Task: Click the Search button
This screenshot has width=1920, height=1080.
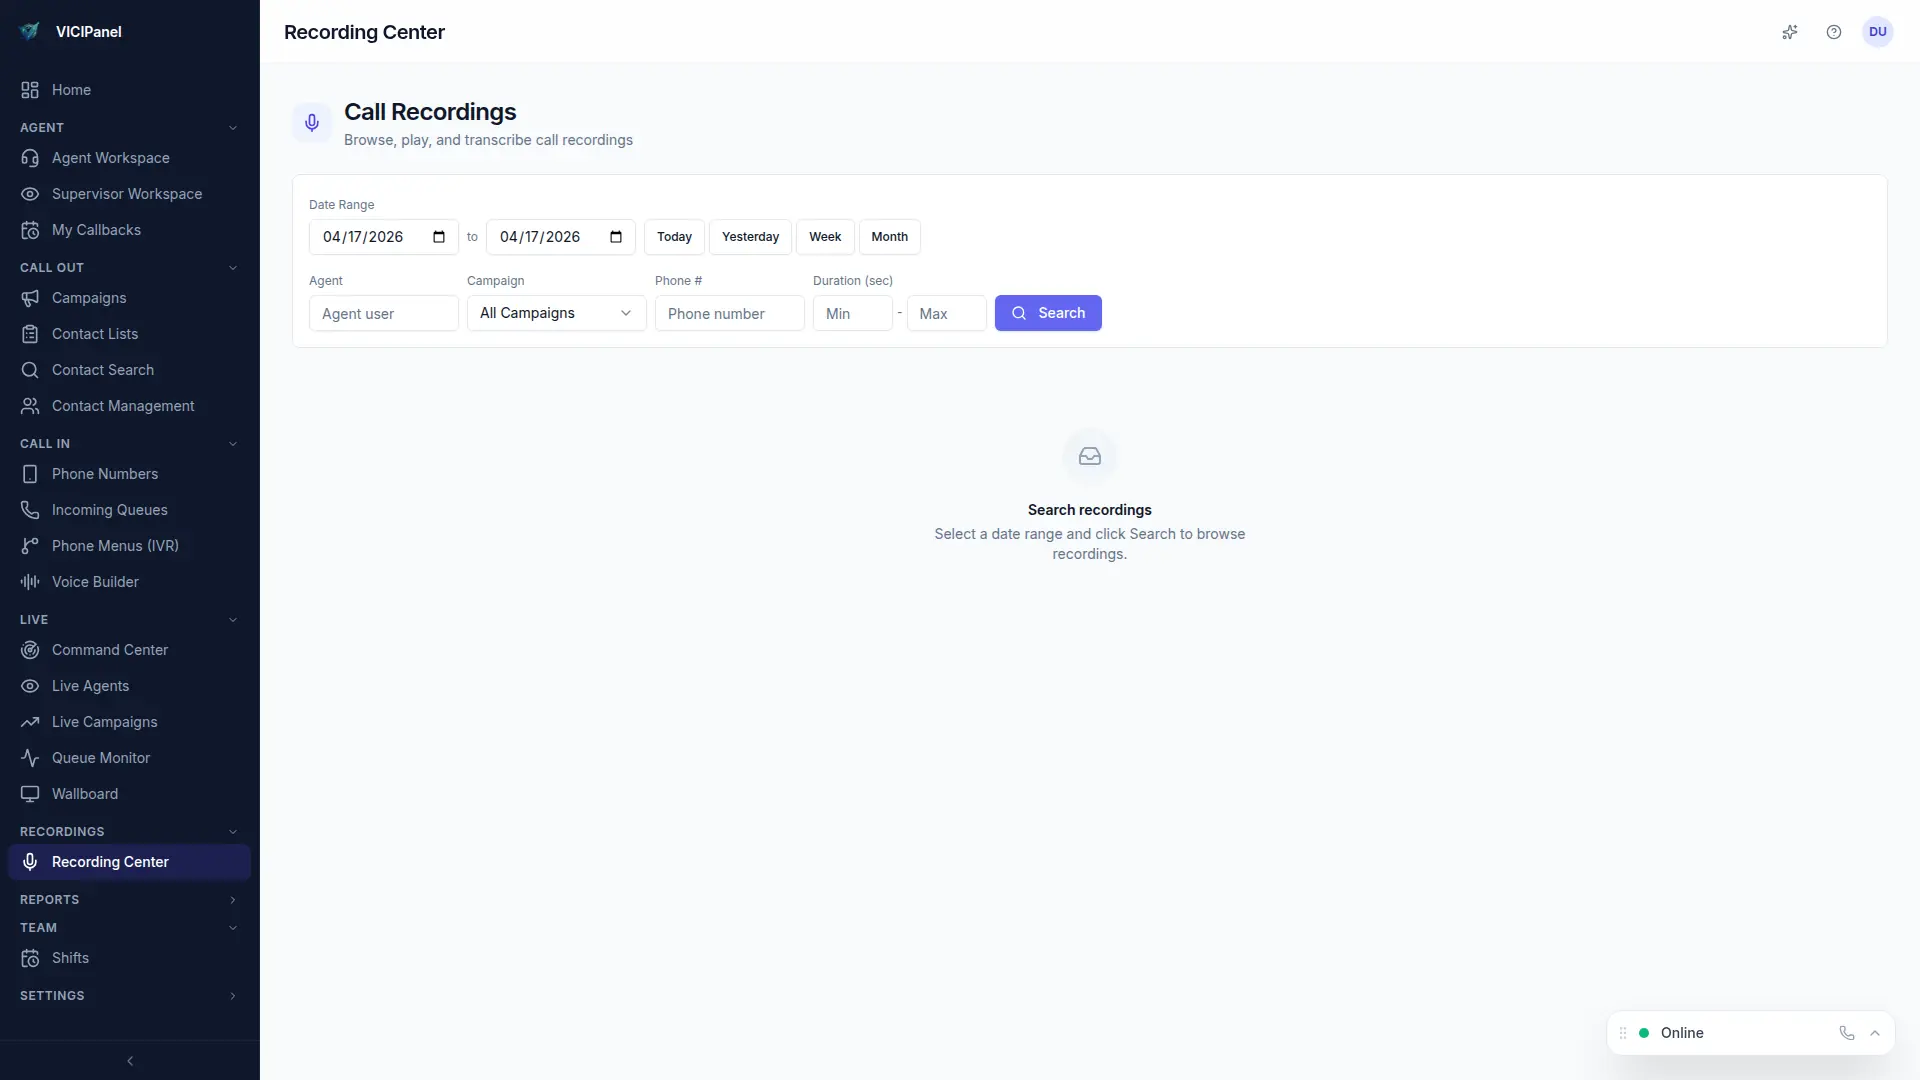Action: point(1047,313)
